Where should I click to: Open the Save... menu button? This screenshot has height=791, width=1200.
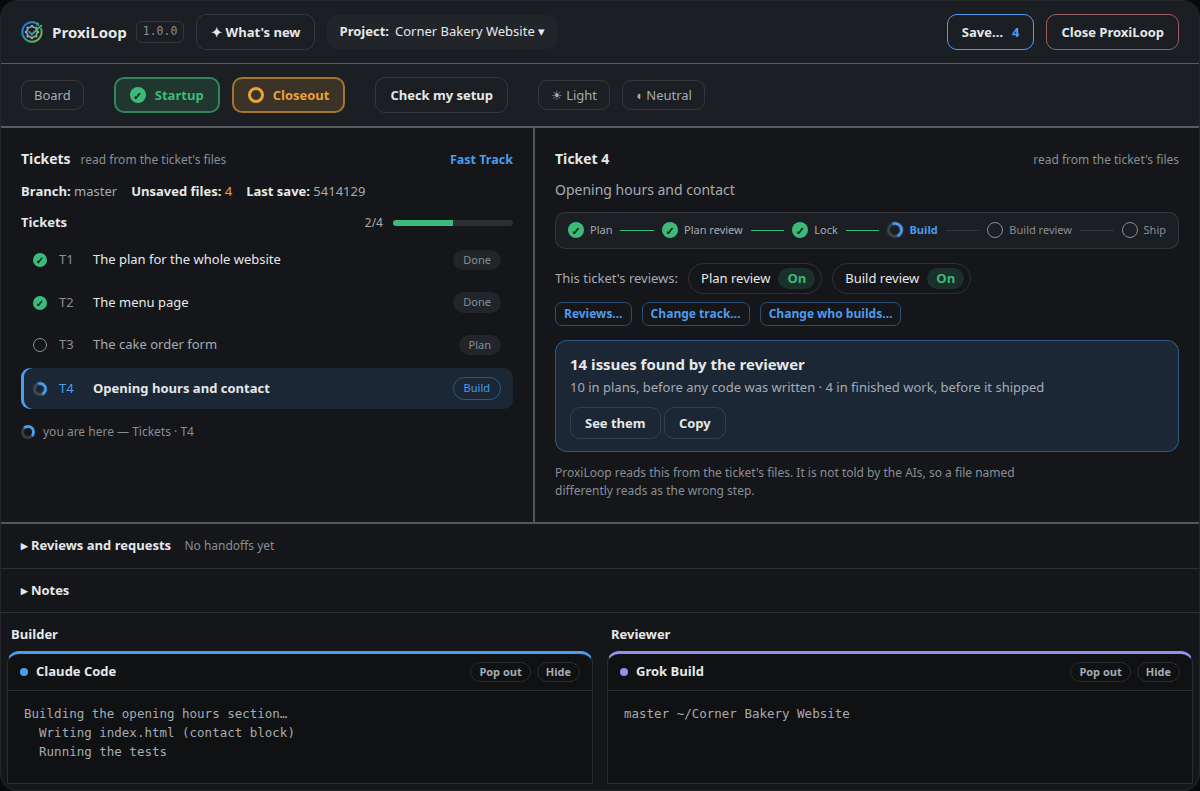990,32
